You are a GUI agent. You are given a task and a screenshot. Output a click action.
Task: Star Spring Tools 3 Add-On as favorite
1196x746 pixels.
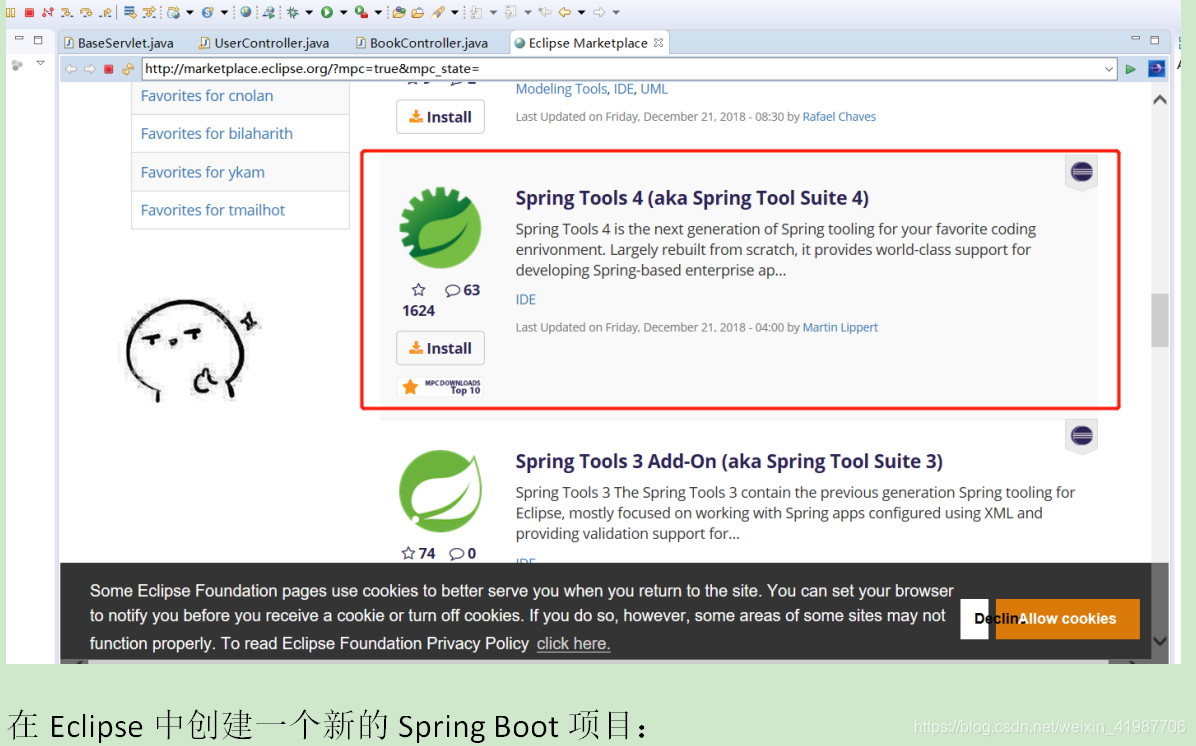click(408, 553)
